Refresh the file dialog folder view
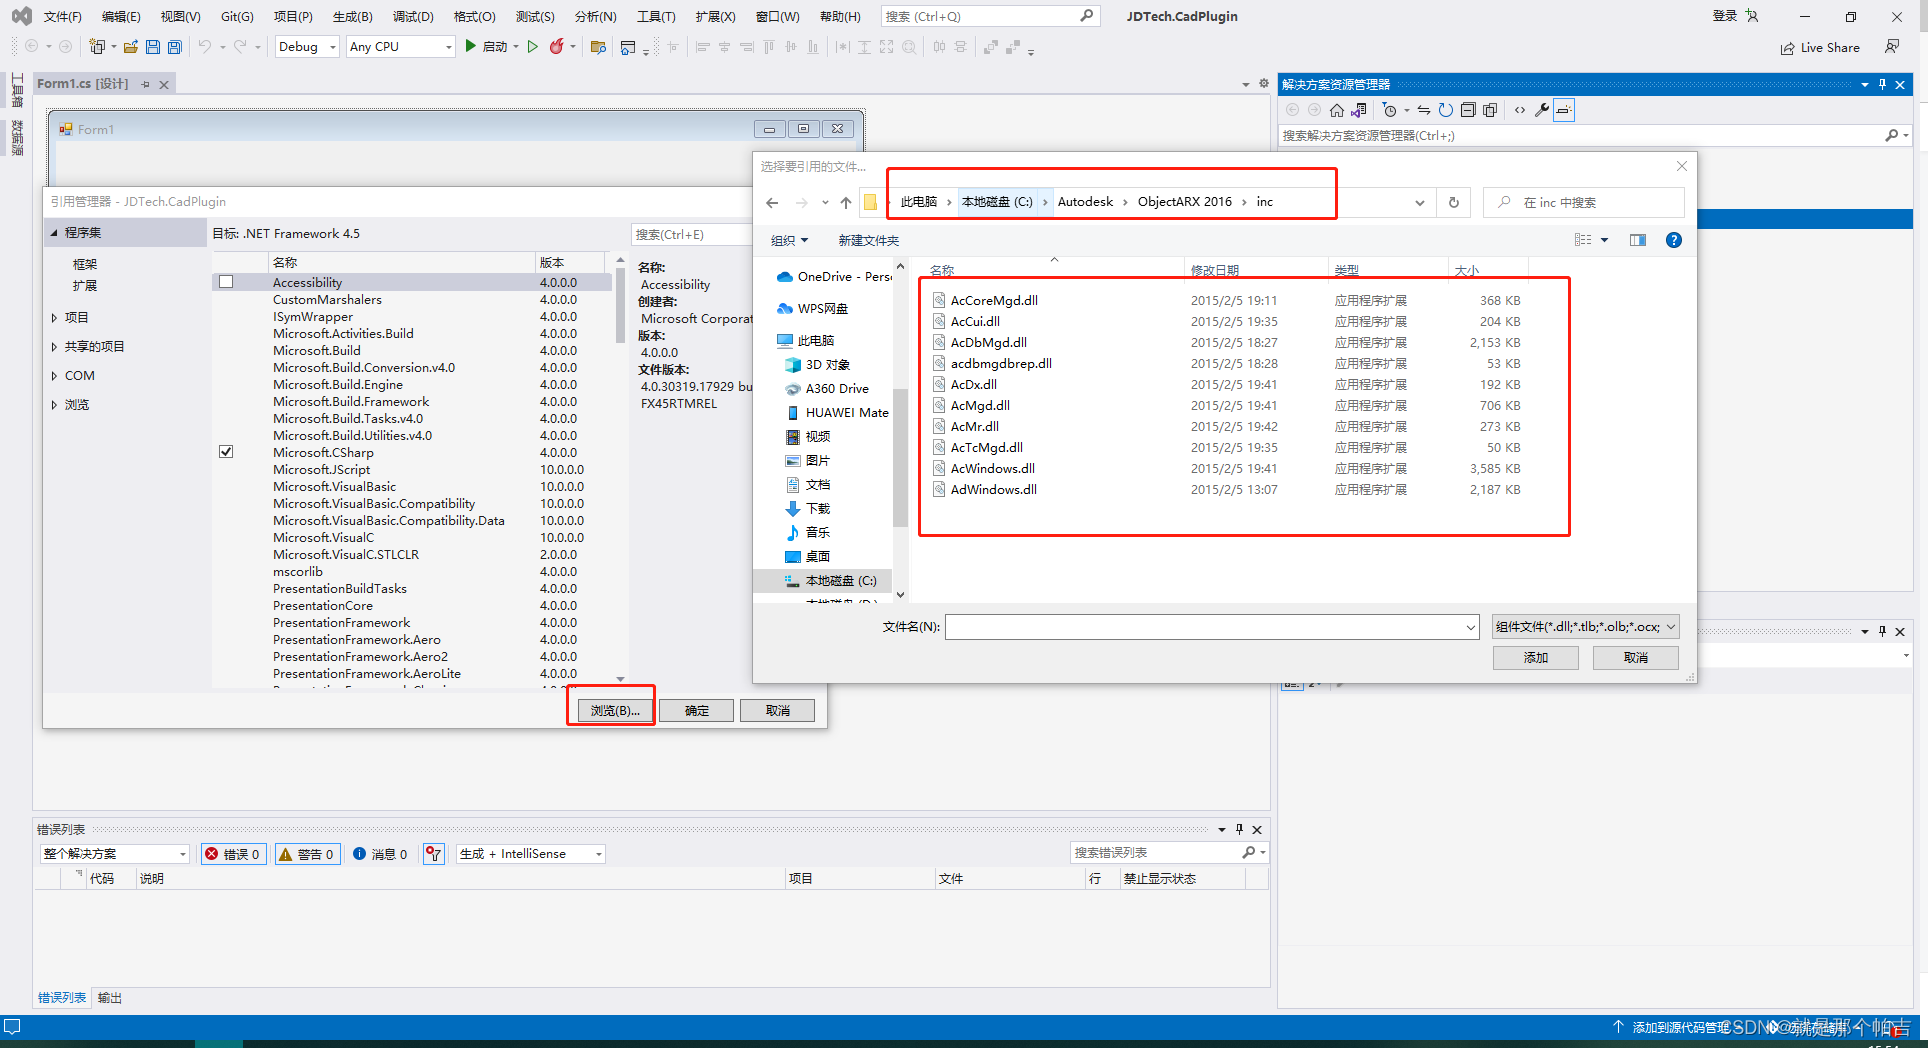 [x=1454, y=202]
